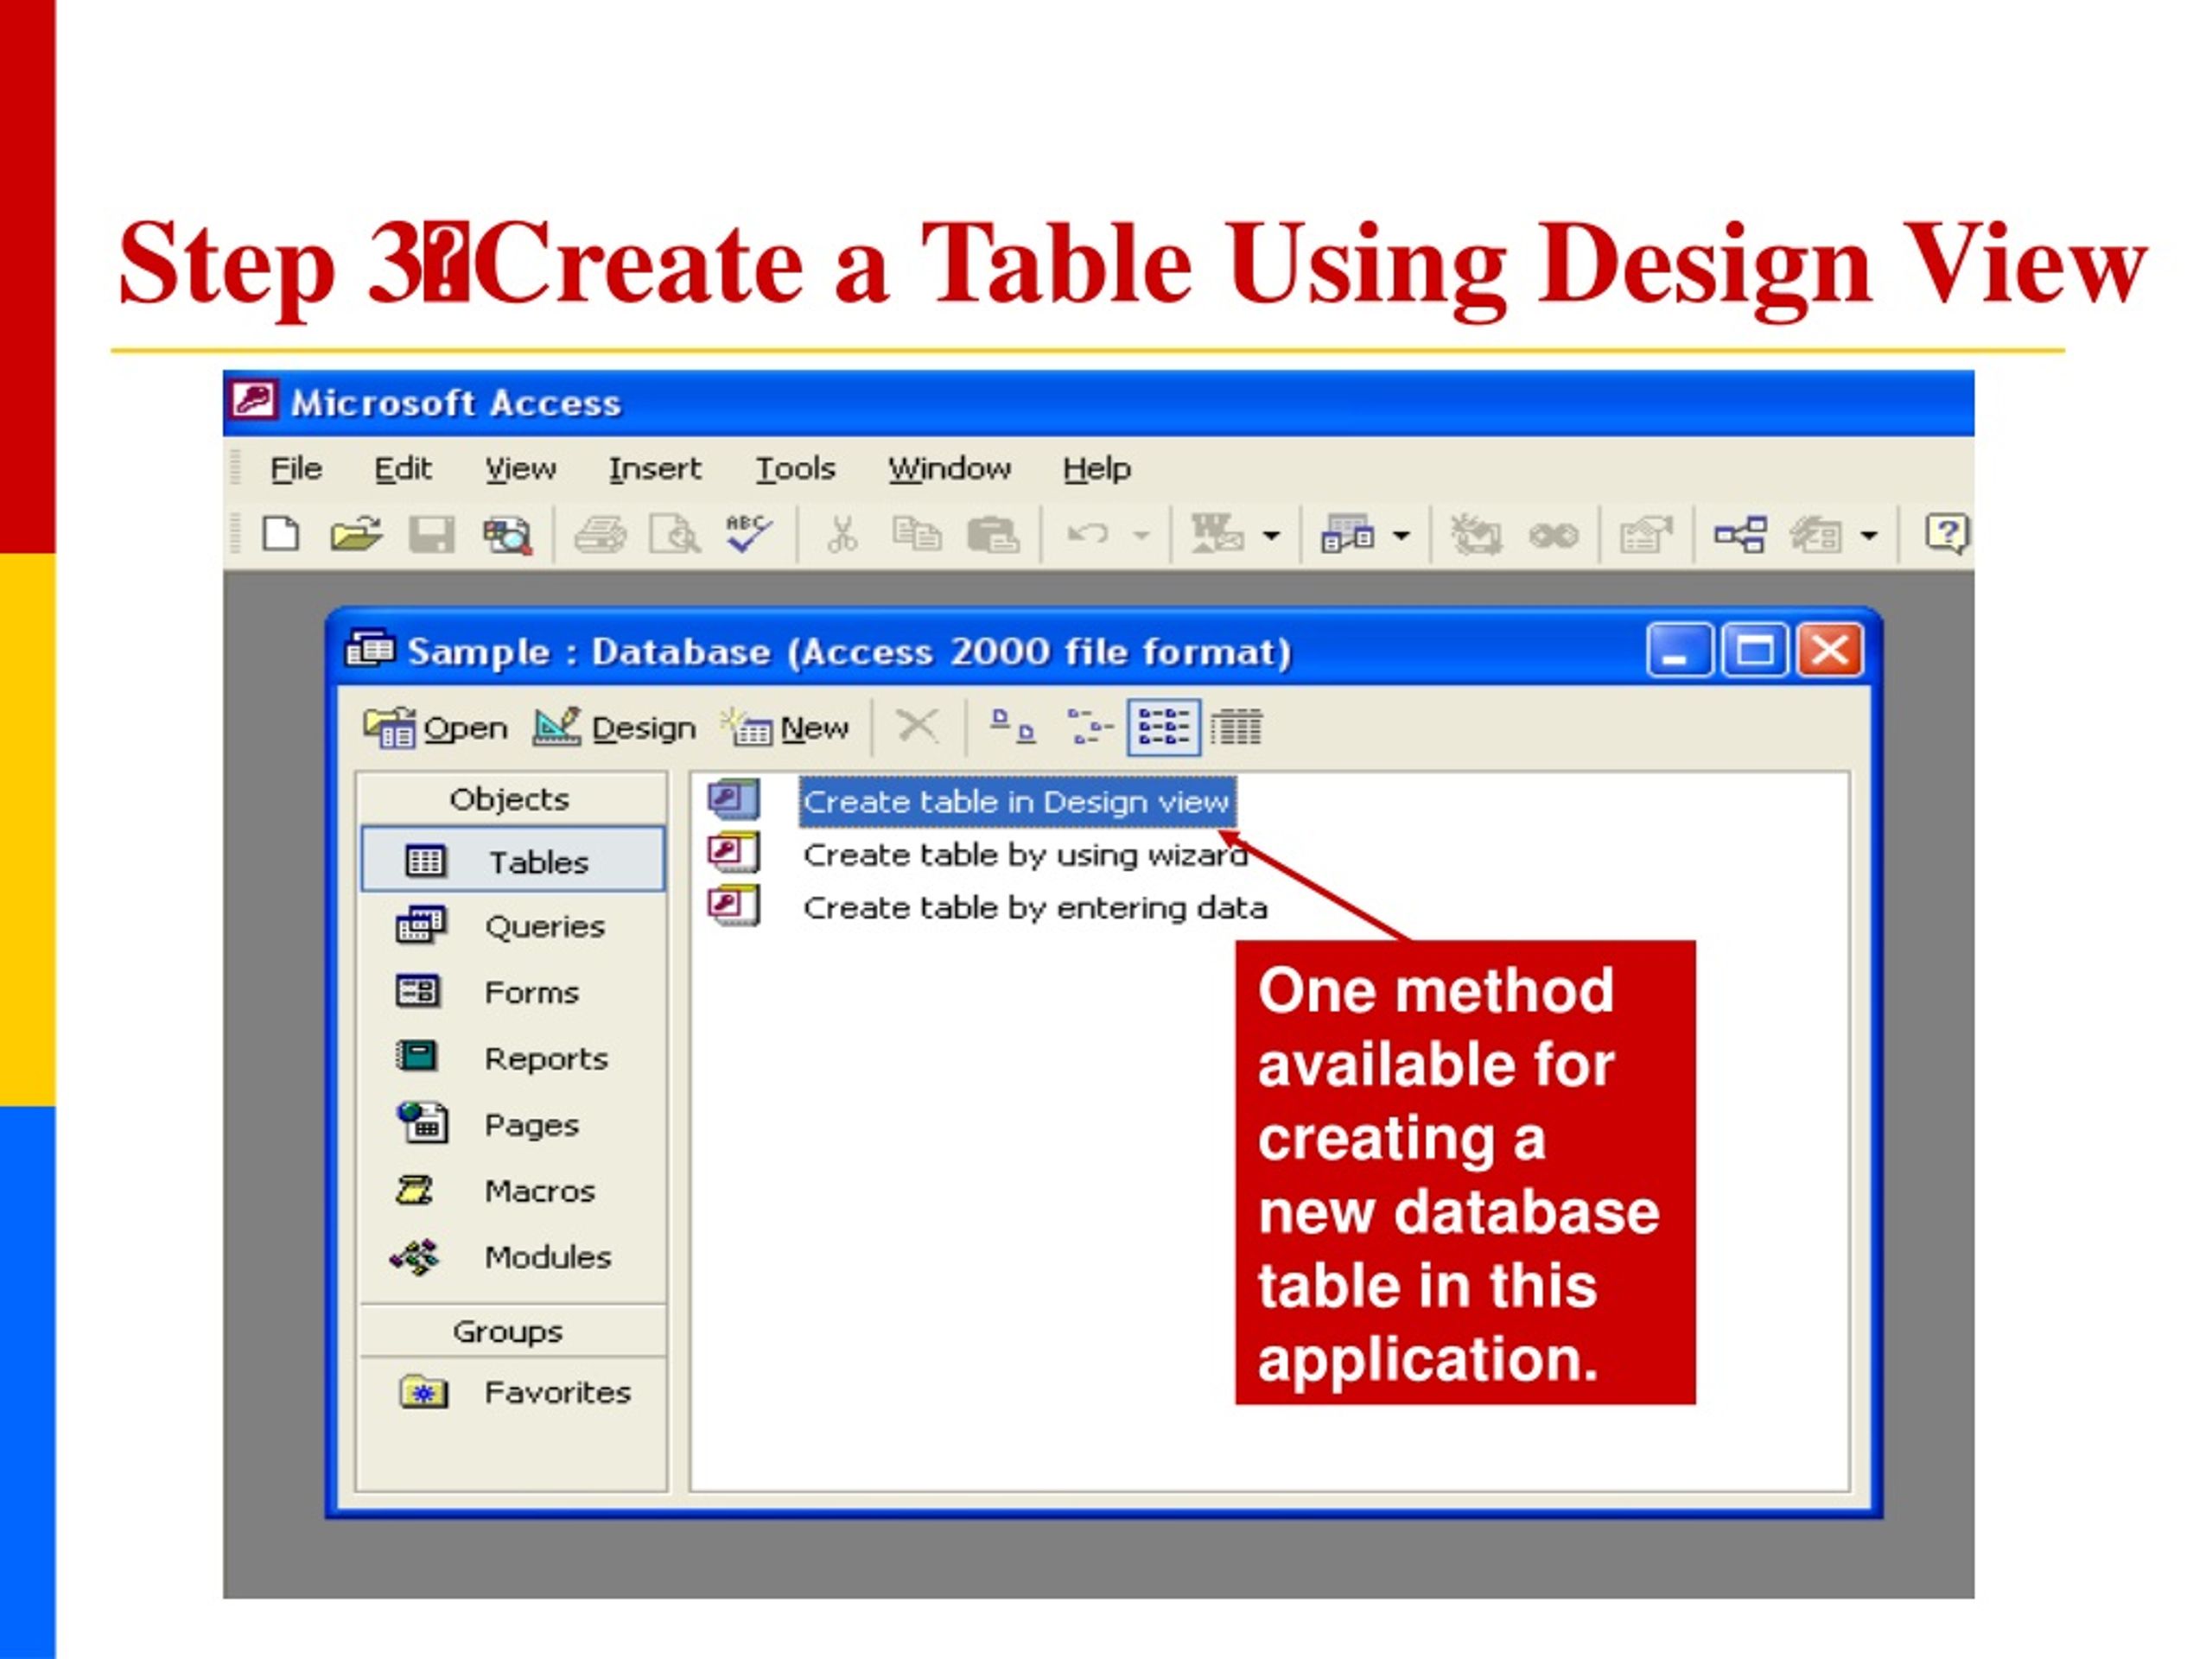Open the Tools menu

pyautogui.click(x=795, y=469)
